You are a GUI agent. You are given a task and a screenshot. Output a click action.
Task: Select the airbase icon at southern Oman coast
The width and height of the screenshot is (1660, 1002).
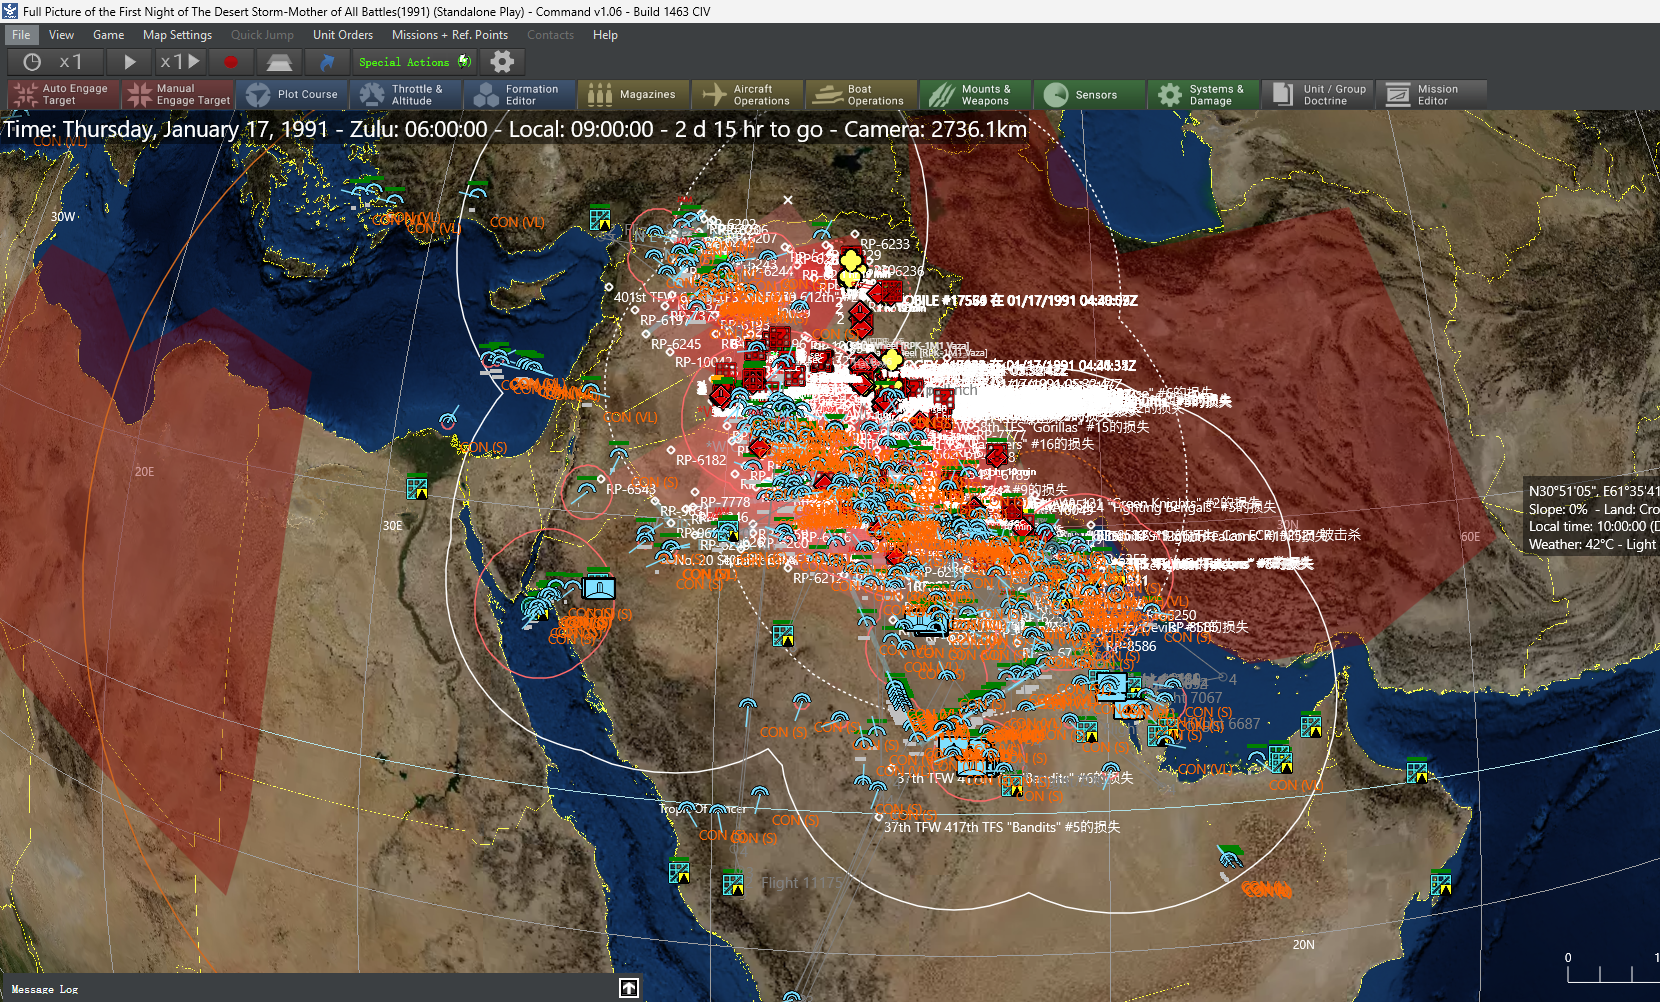click(x=1441, y=885)
